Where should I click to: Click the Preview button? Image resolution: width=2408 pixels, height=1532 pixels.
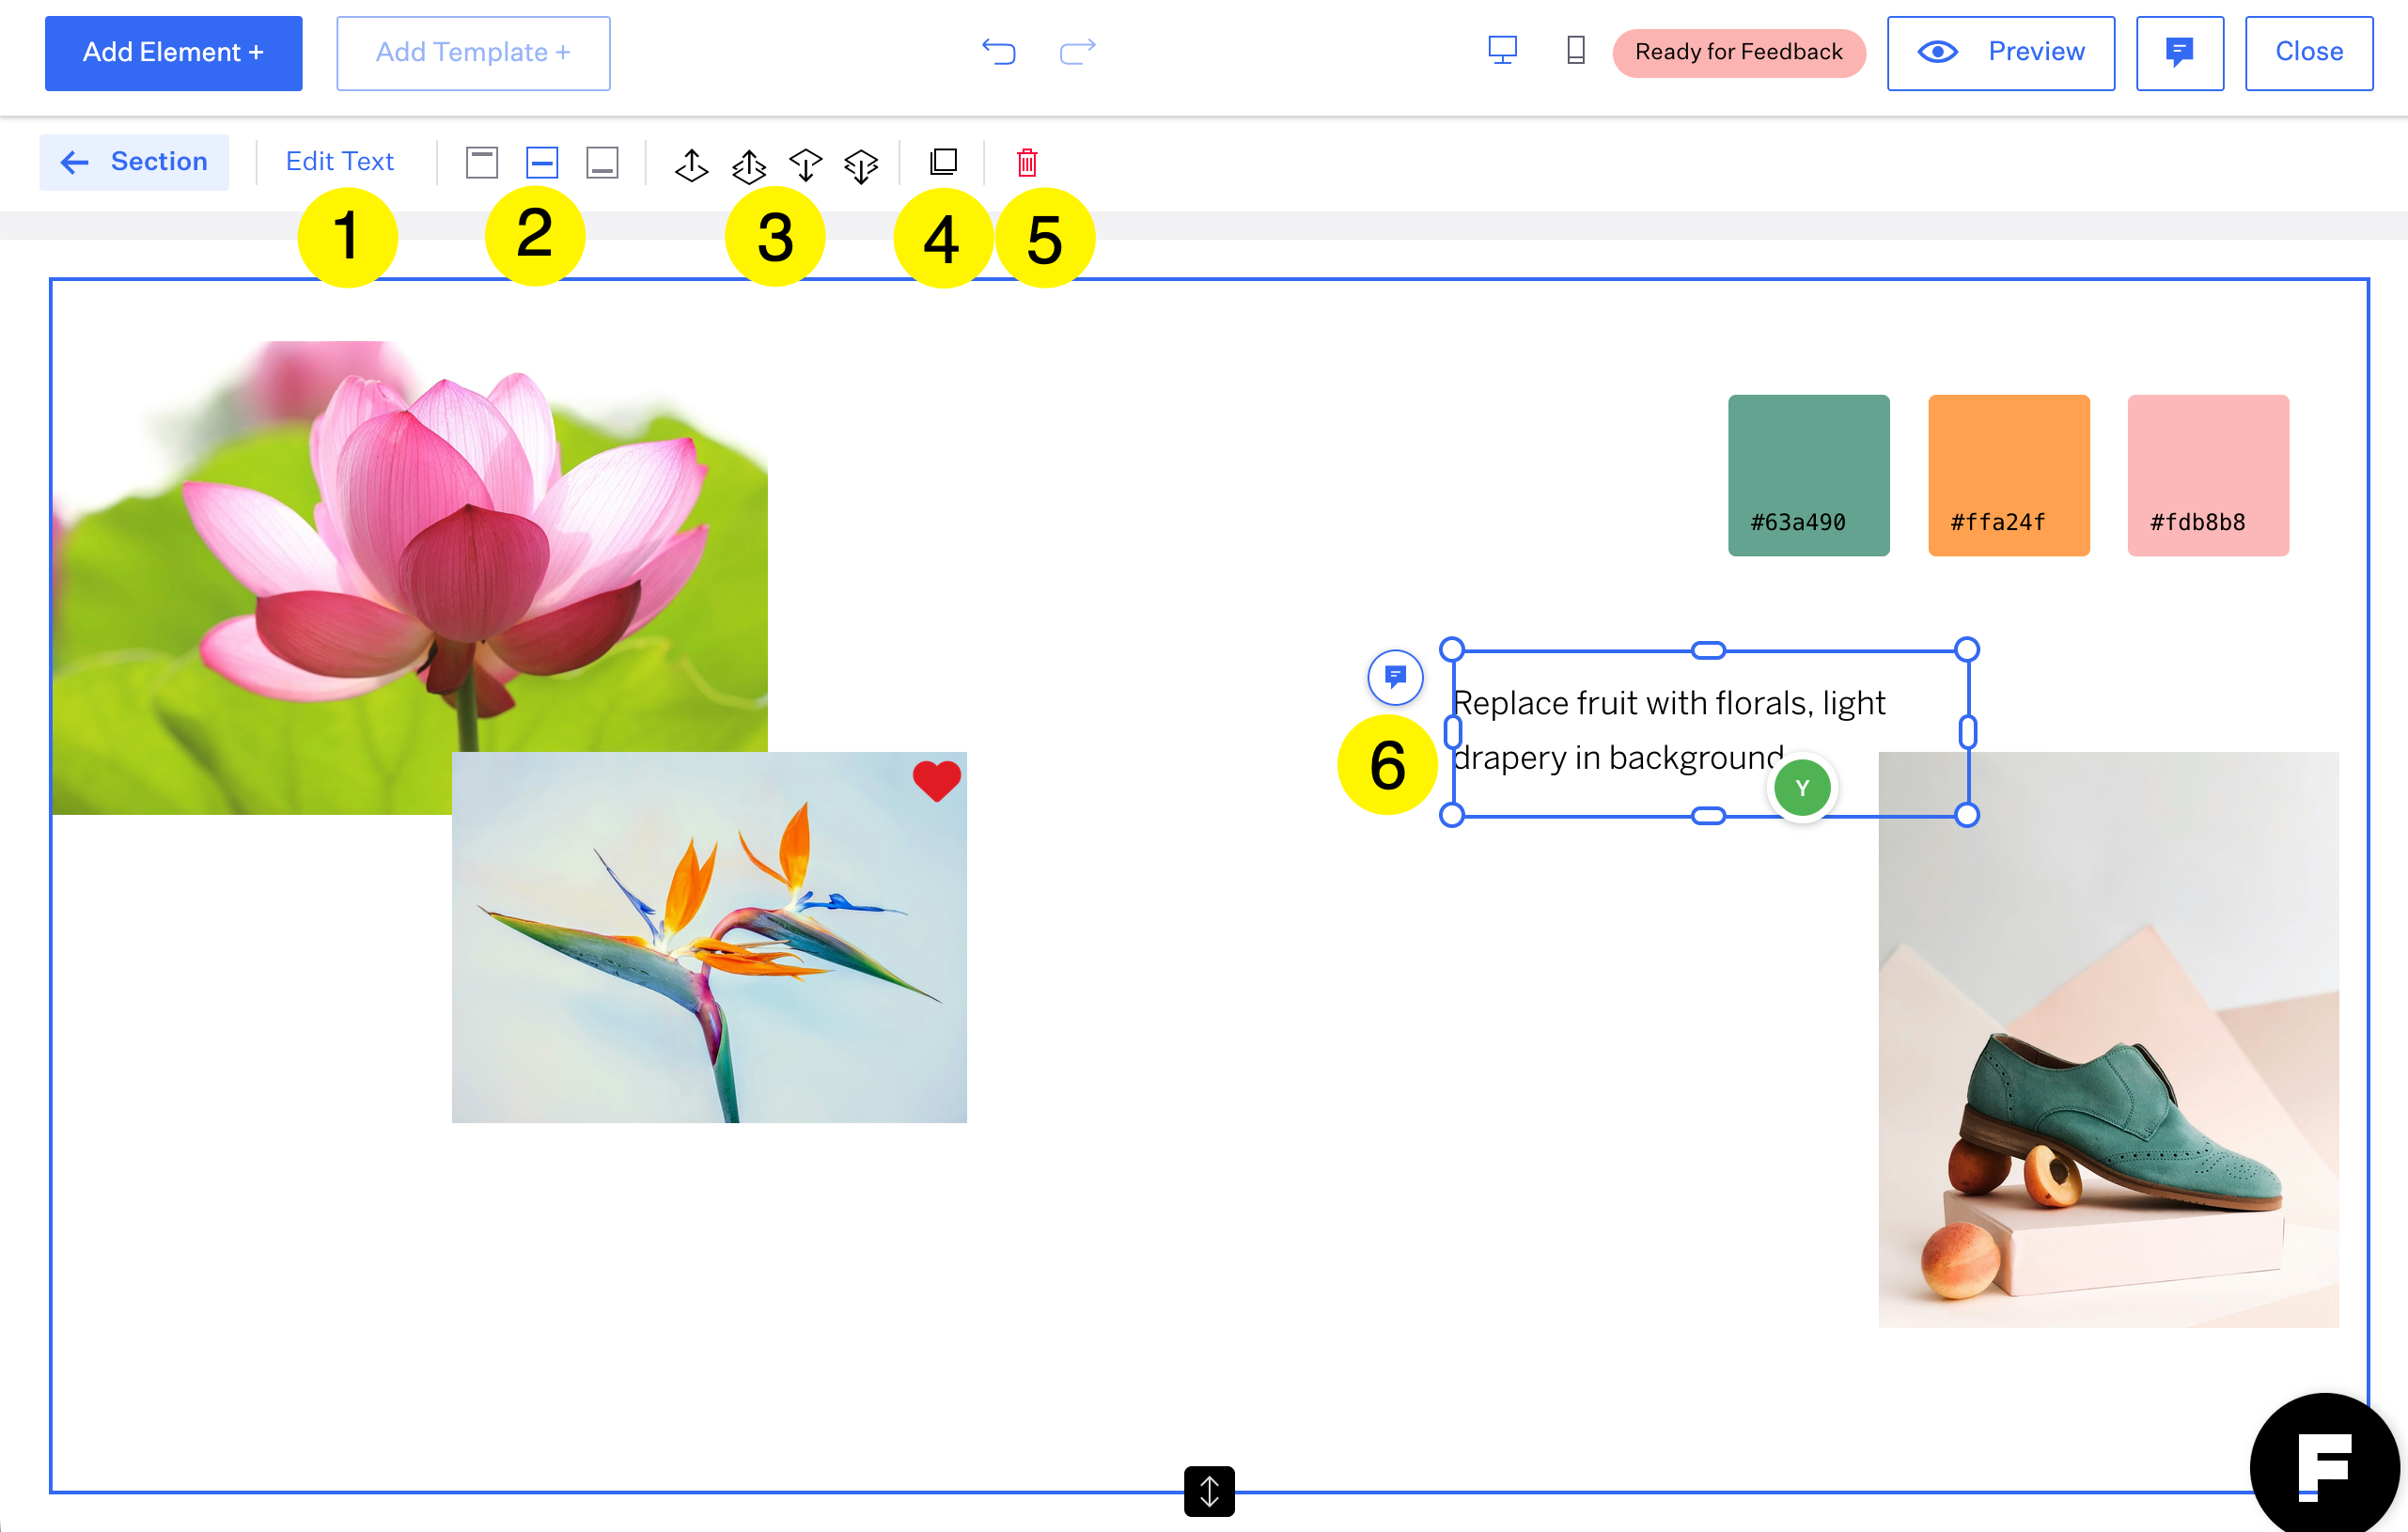(x=2000, y=53)
